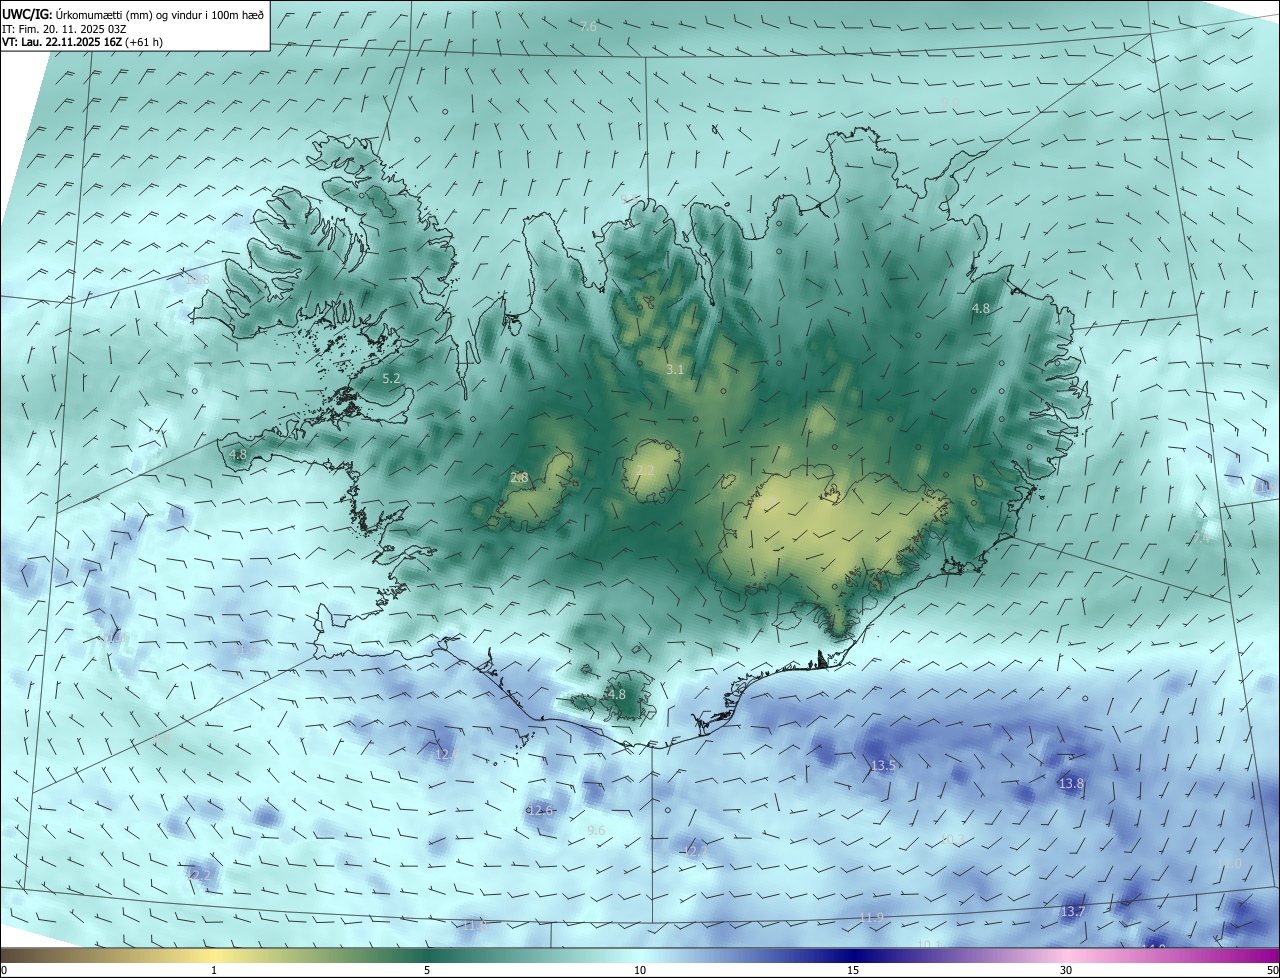
Task: Click the 0 tick on the color scale
Action: [x=4, y=970]
